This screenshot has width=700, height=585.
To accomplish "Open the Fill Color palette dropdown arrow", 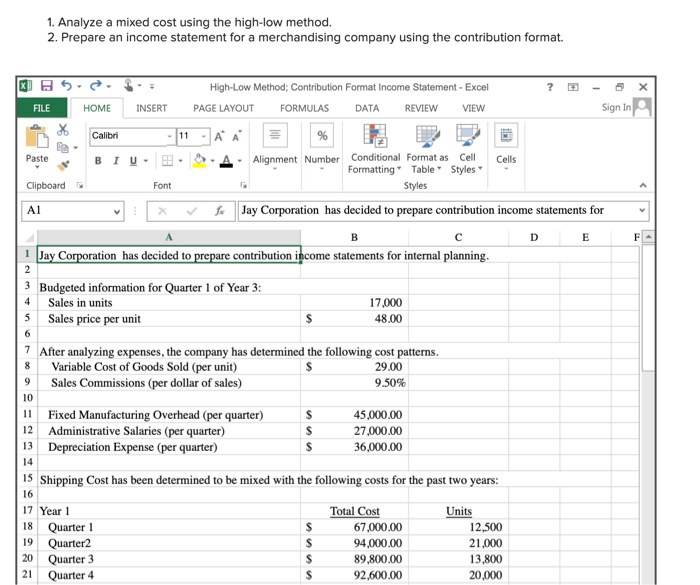I will (x=212, y=161).
